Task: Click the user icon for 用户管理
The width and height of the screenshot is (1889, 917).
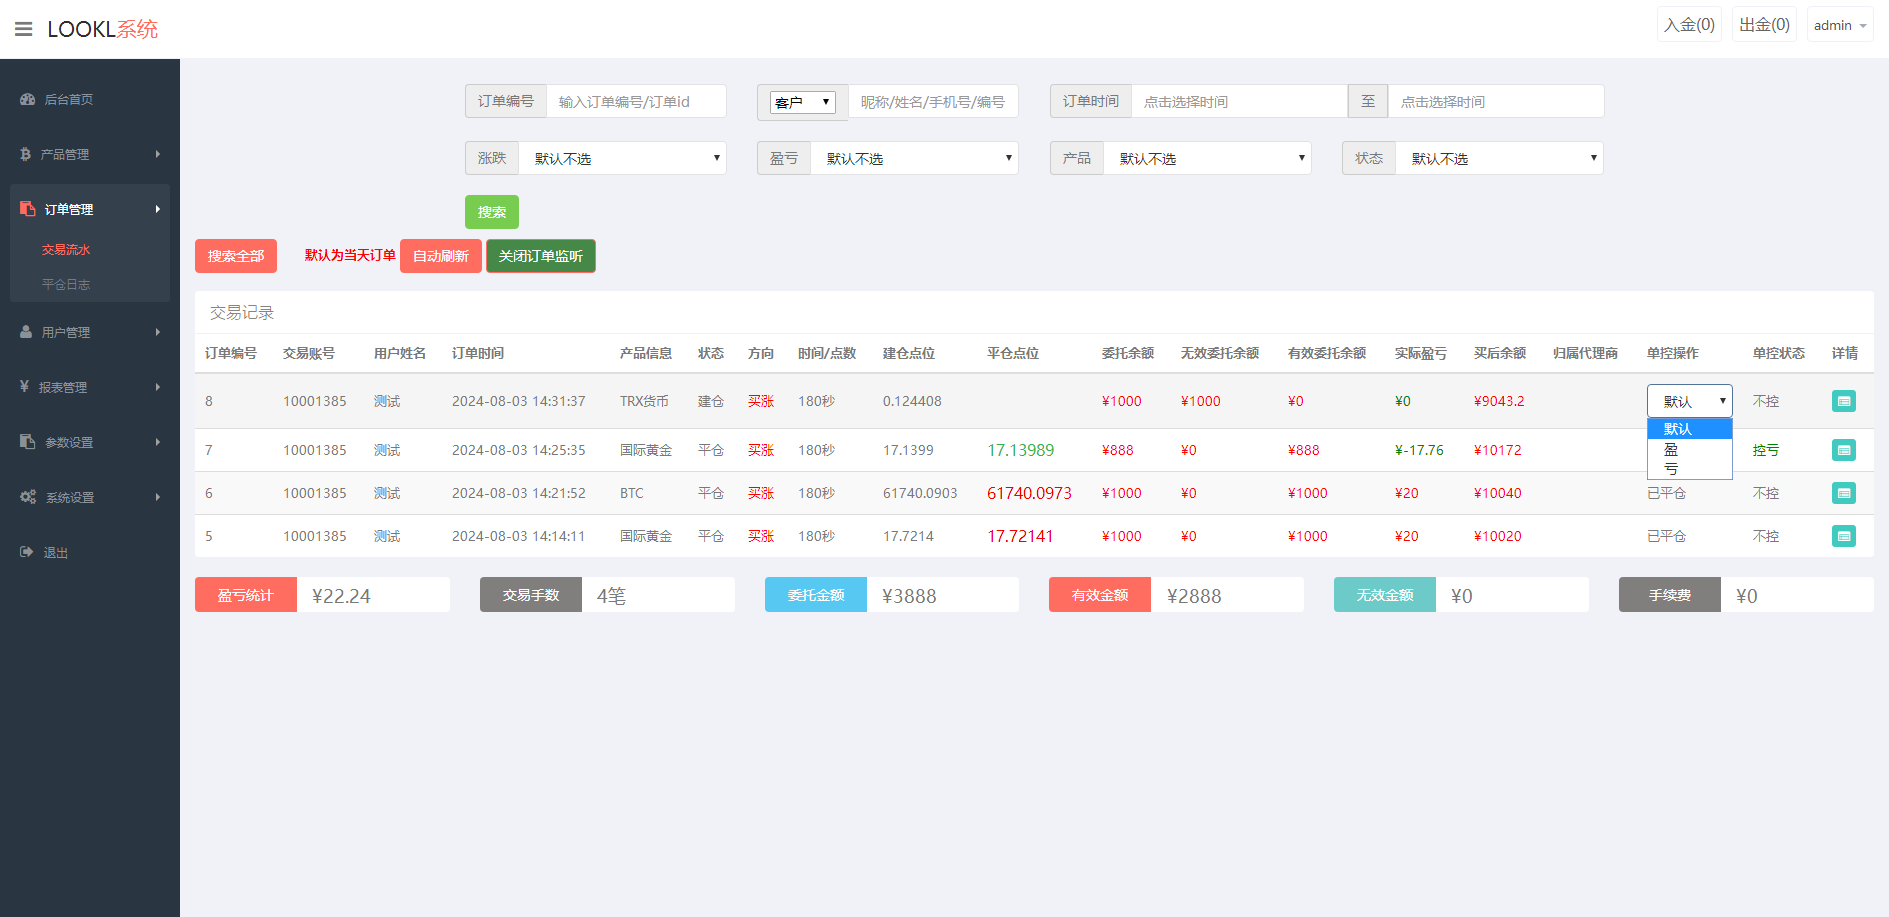Action: (26, 332)
